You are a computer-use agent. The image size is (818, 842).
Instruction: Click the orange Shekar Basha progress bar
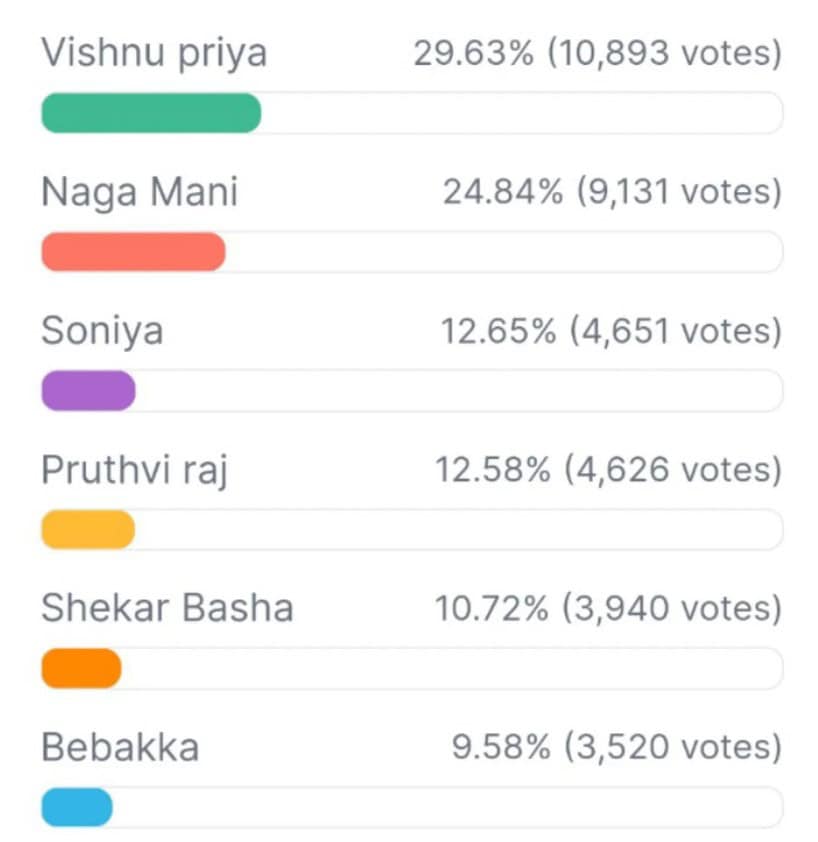point(81,668)
